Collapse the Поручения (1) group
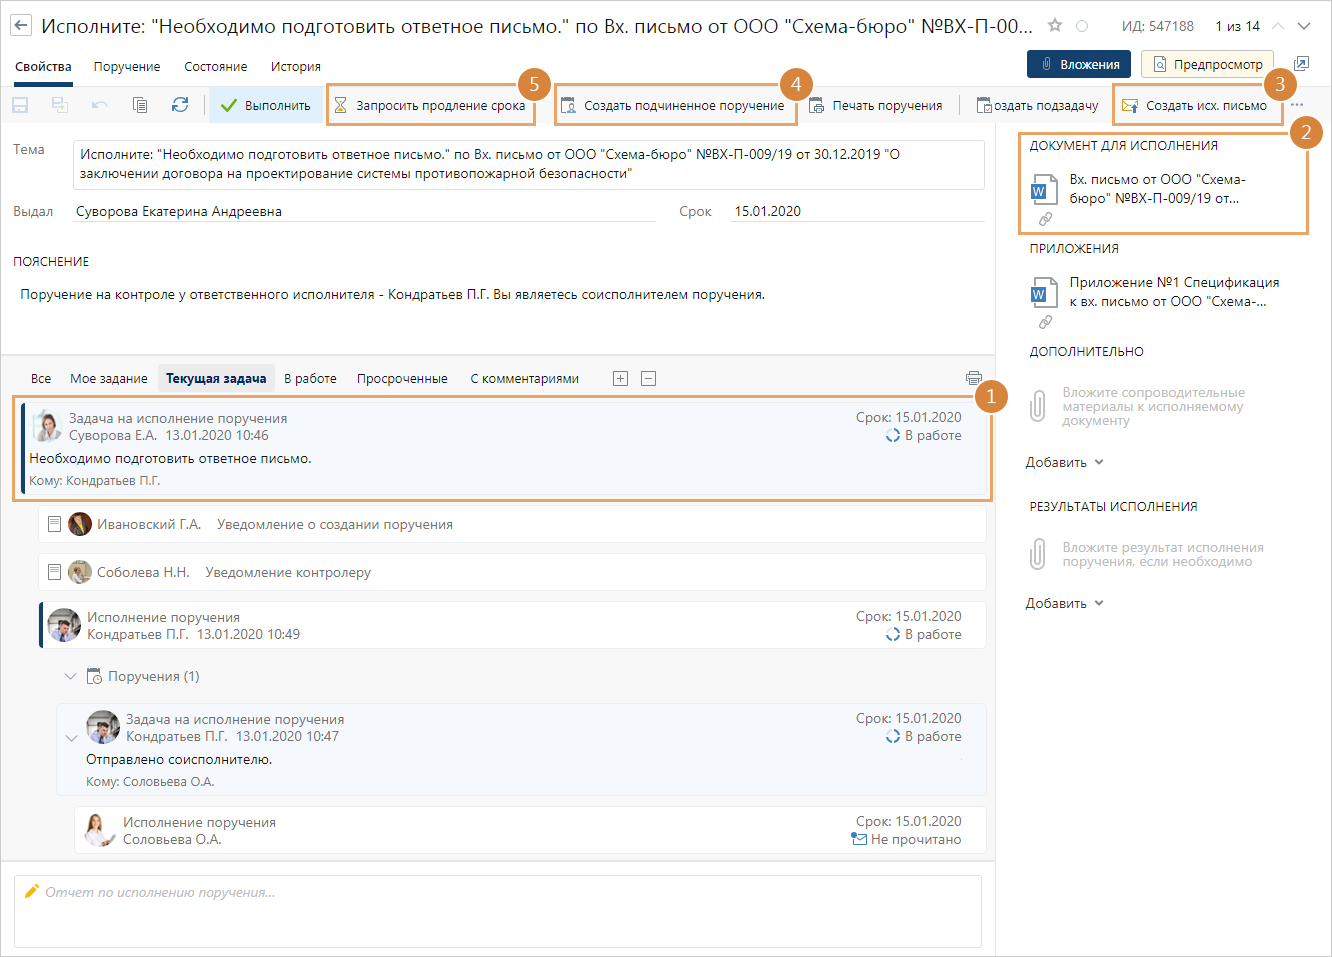1332x957 pixels. pos(71,677)
